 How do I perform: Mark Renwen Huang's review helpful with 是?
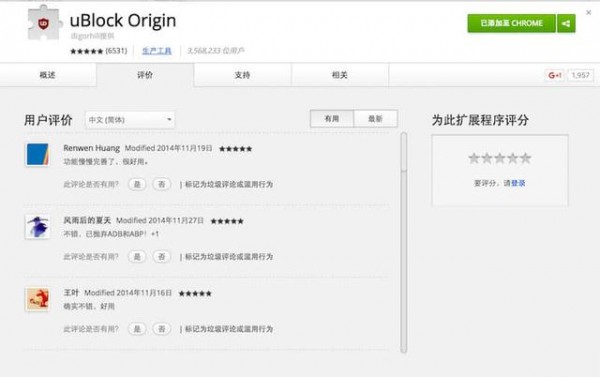pos(137,184)
